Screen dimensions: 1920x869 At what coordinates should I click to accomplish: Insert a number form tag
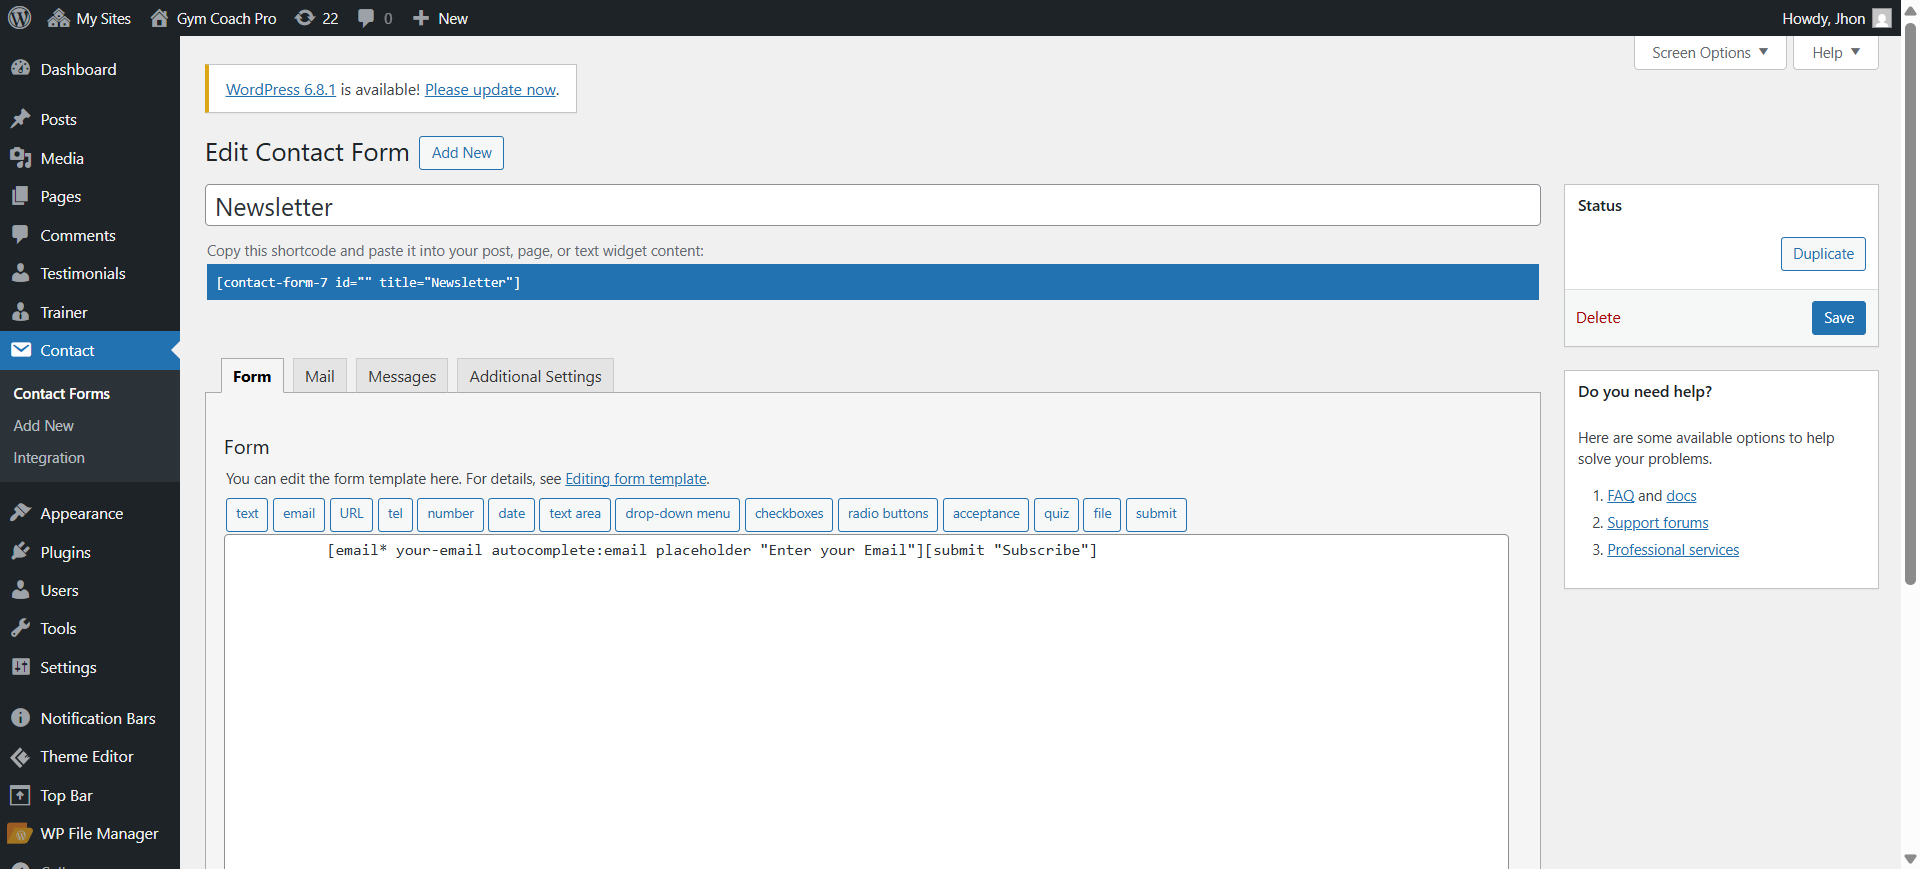(450, 514)
